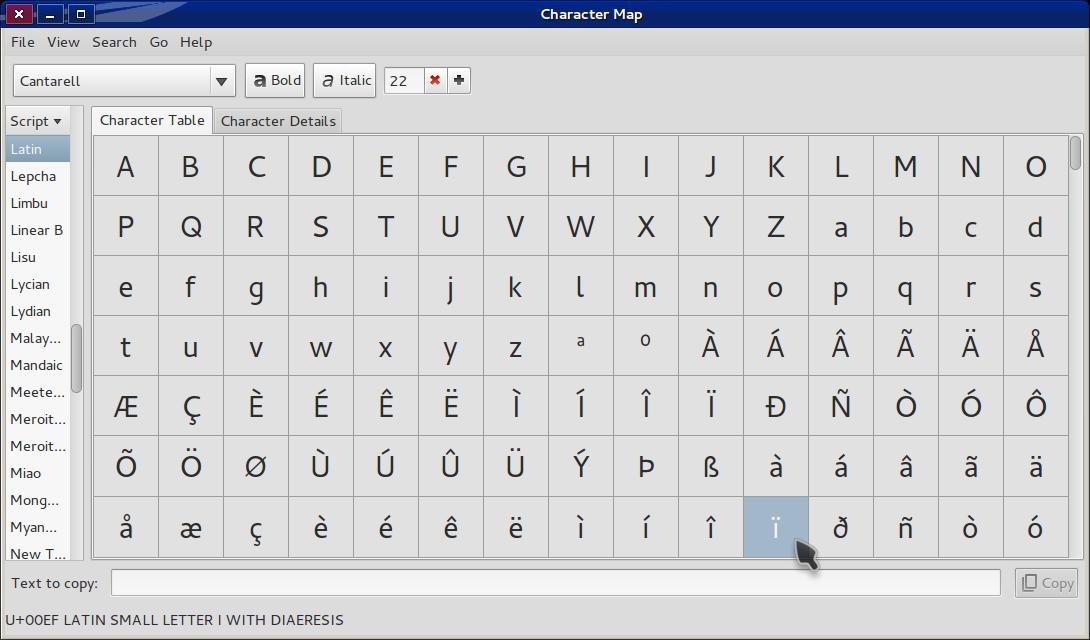This screenshot has height=640, width=1090.
Task: Open the View menu
Action: point(63,42)
